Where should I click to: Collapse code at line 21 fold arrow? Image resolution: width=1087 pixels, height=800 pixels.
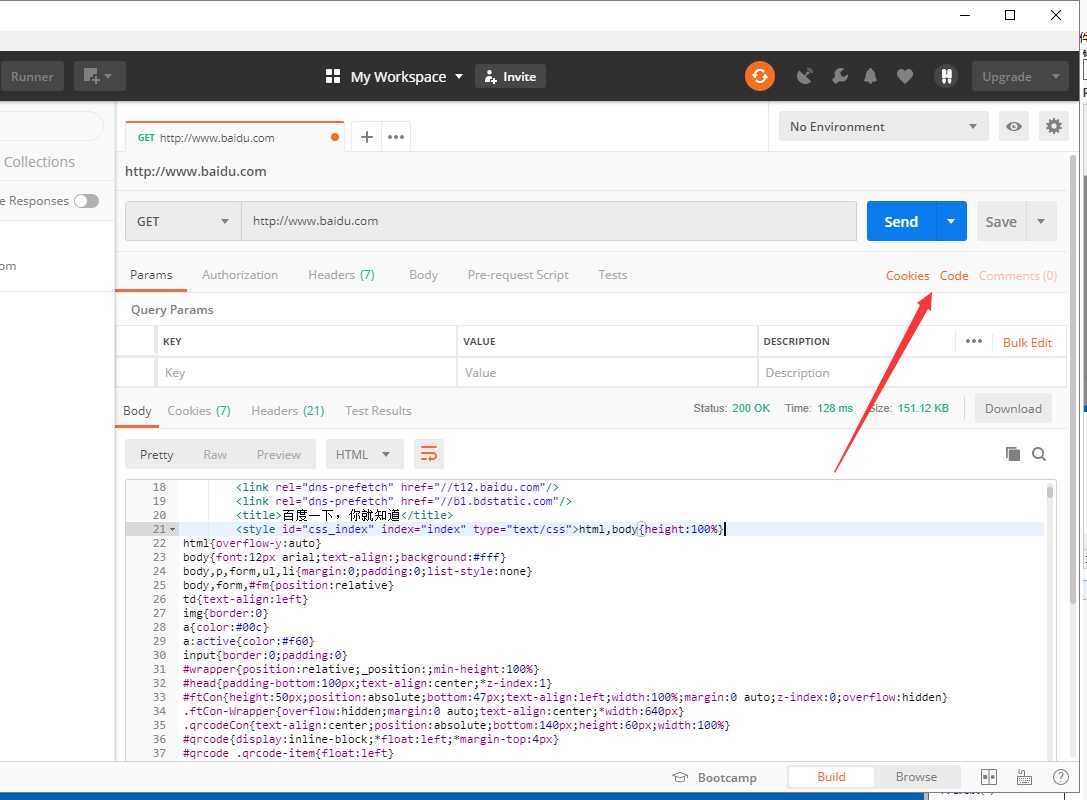tap(173, 530)
